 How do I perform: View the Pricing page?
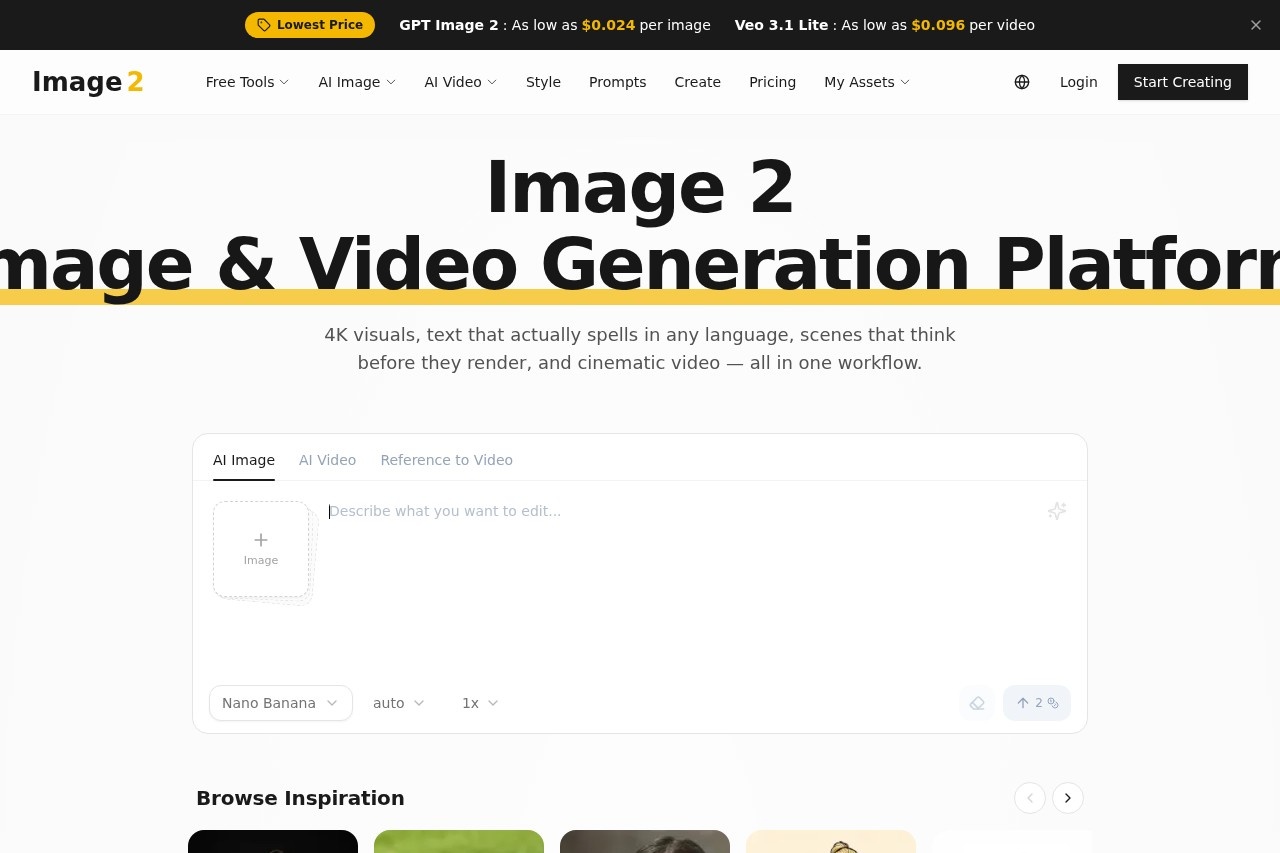pyautogui.click(x=772, y=82)
